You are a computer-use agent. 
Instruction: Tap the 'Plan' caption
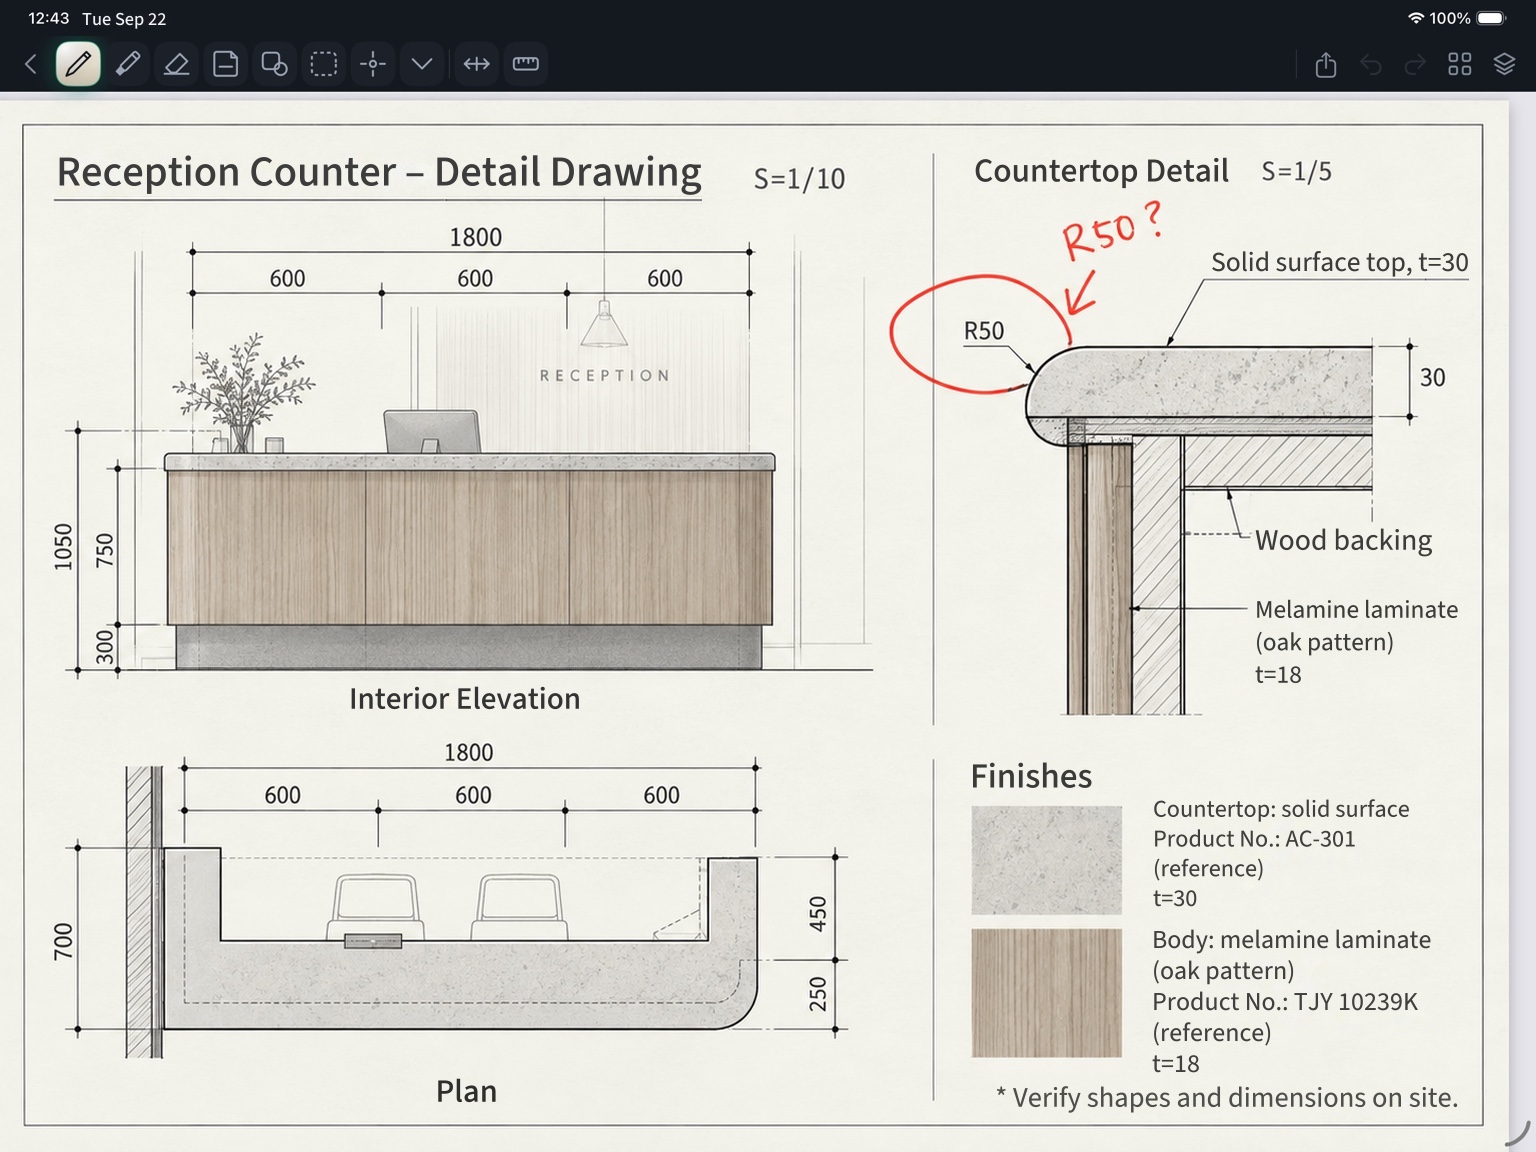pos(466,1091)
